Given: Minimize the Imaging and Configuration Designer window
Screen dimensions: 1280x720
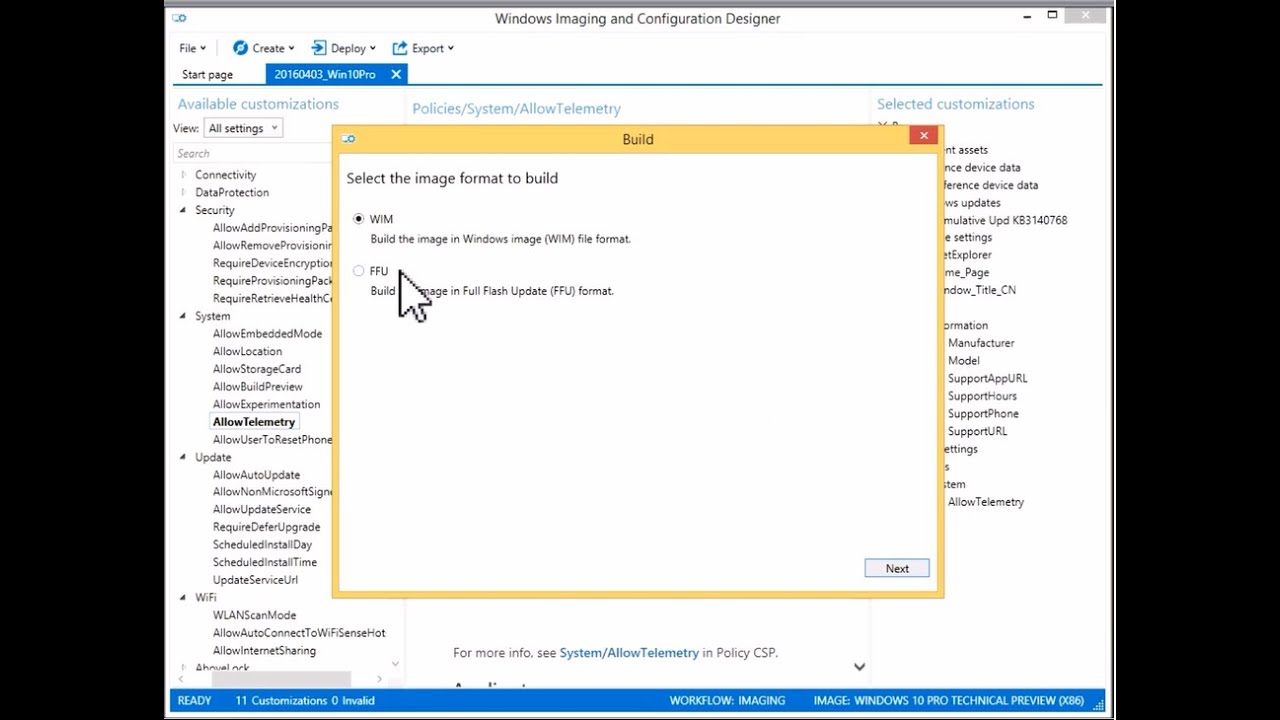Looking at the screenshot, I should click(x=1027, y=16).
